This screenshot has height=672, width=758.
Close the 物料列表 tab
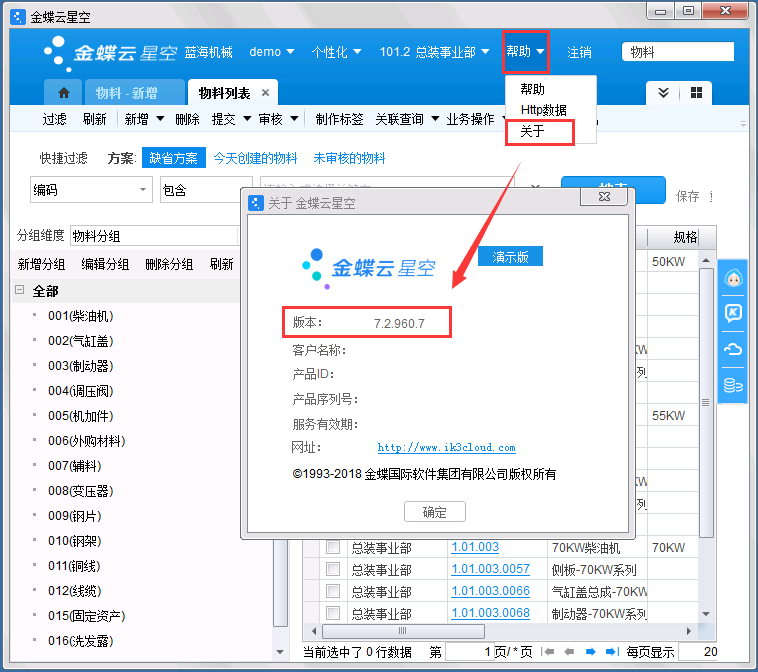pyautogui.click(x=265, y=93)
